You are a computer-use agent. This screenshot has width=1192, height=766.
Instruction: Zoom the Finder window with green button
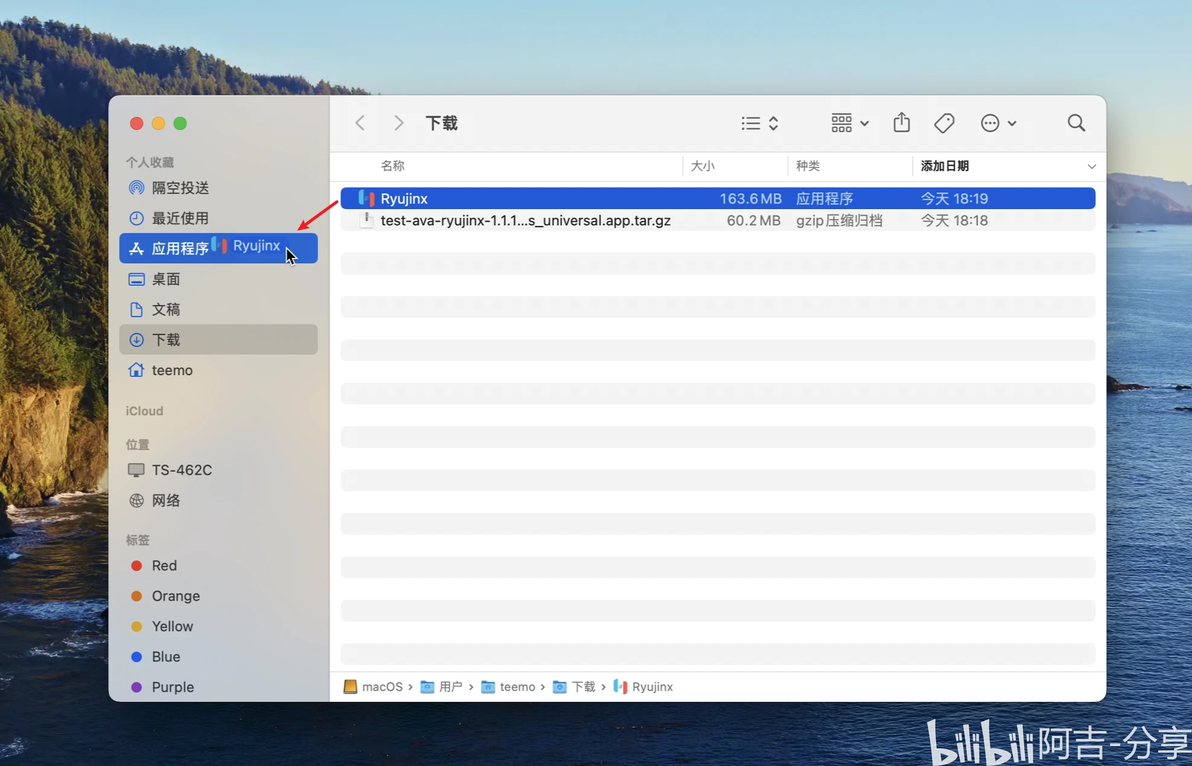click(x=180, y=123)
